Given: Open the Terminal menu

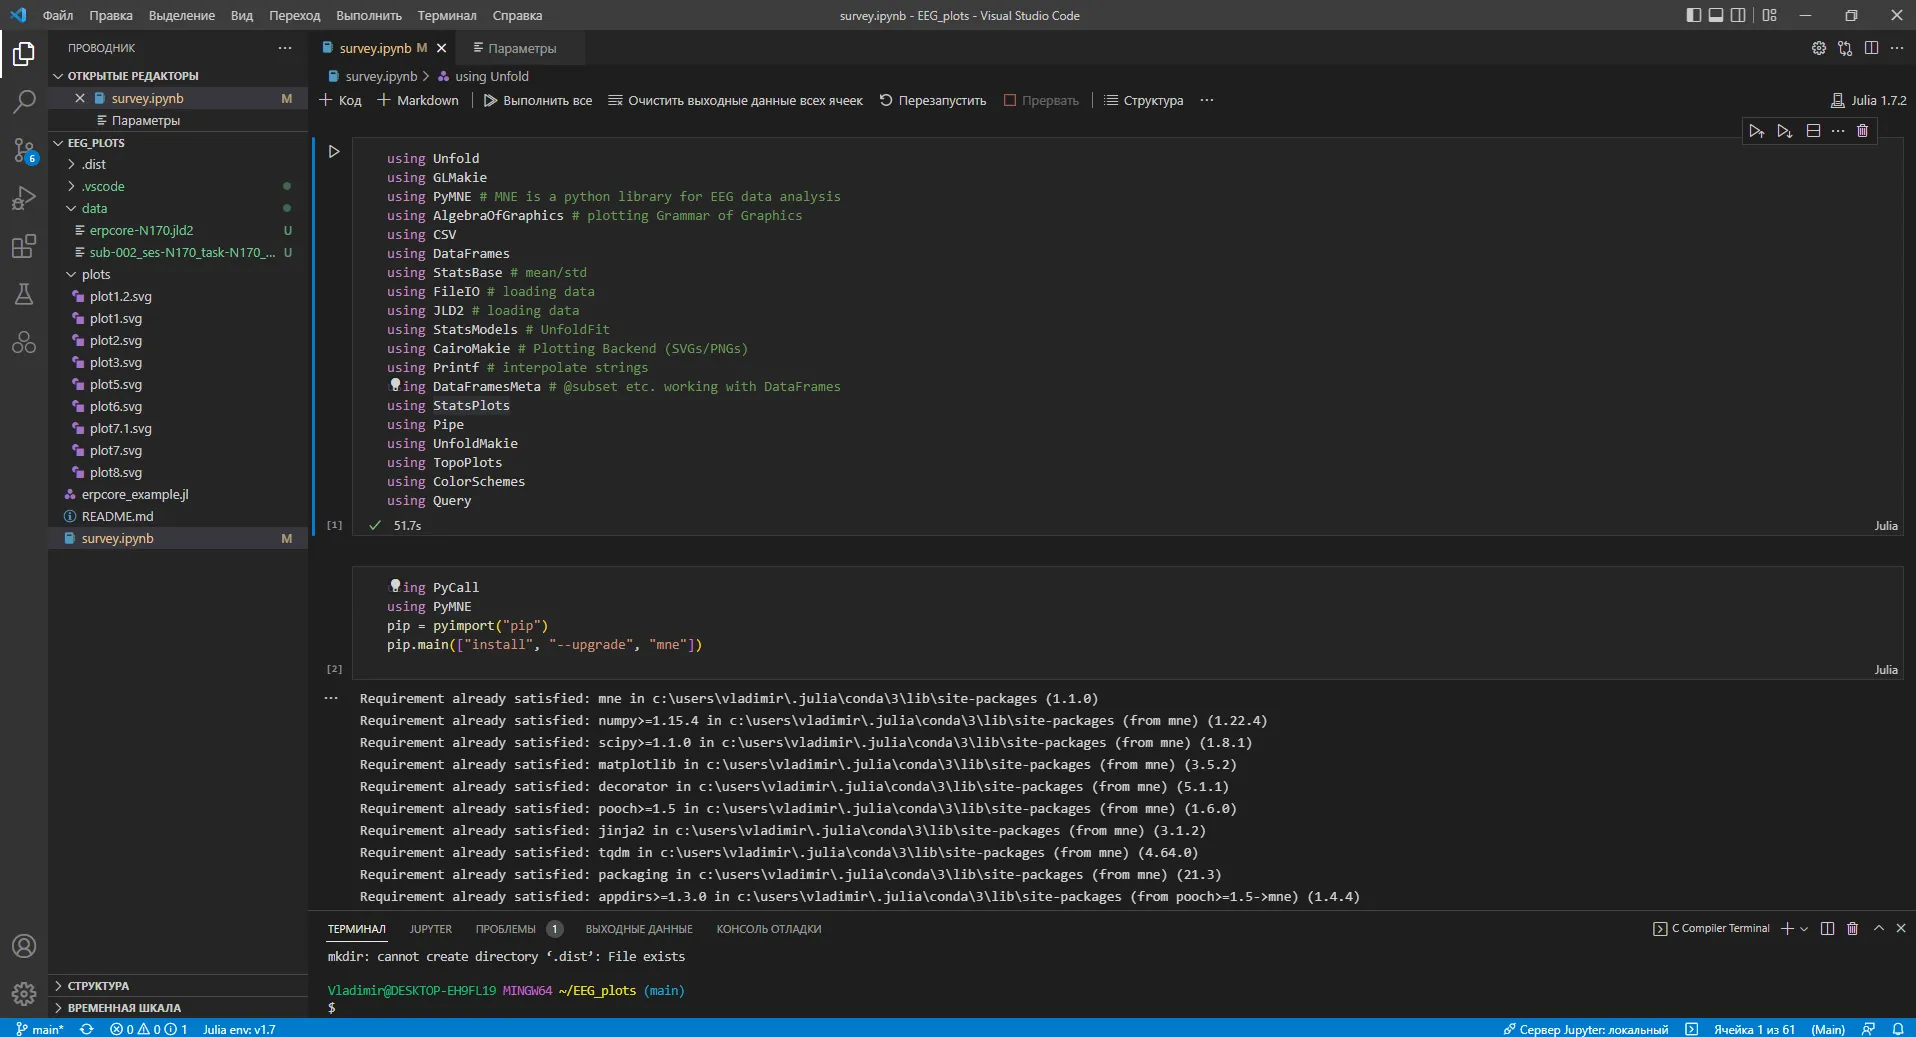Looking at the screenshot, I should (447, 15).
